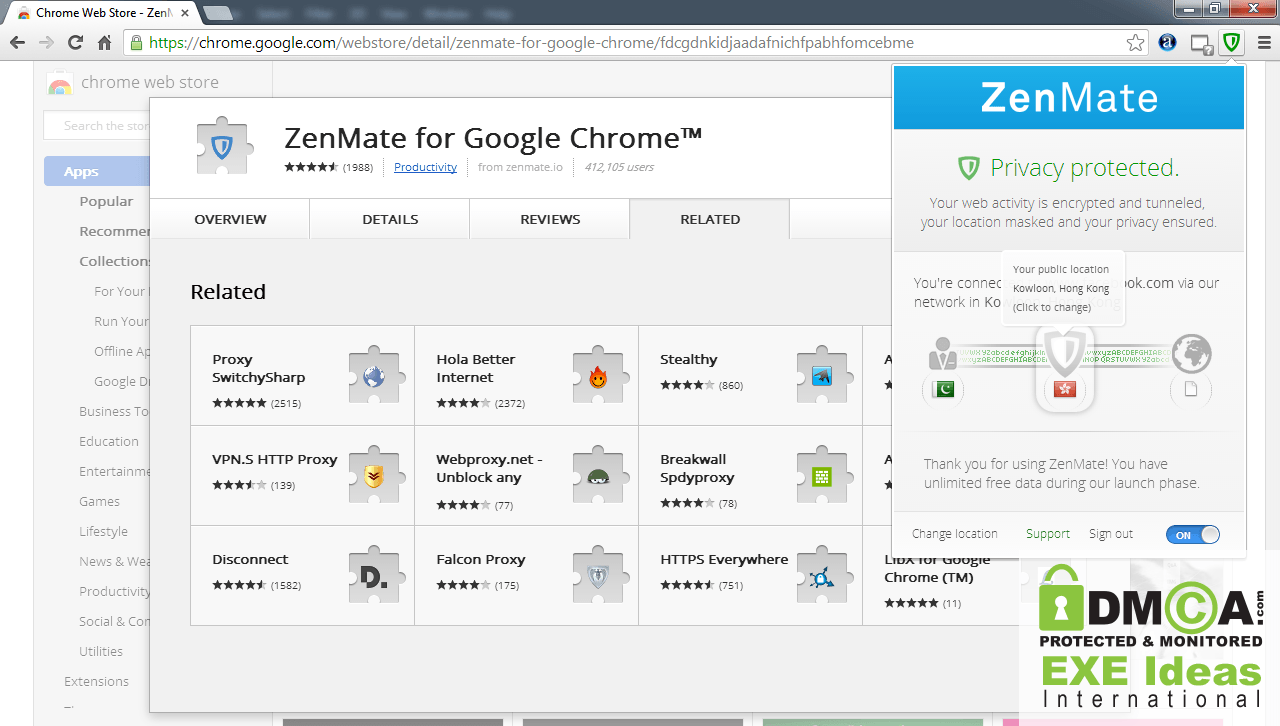Click the globe destination icon in ZenMate
The width and height of the screenshot is (1280, 726).
[1191, 353]
